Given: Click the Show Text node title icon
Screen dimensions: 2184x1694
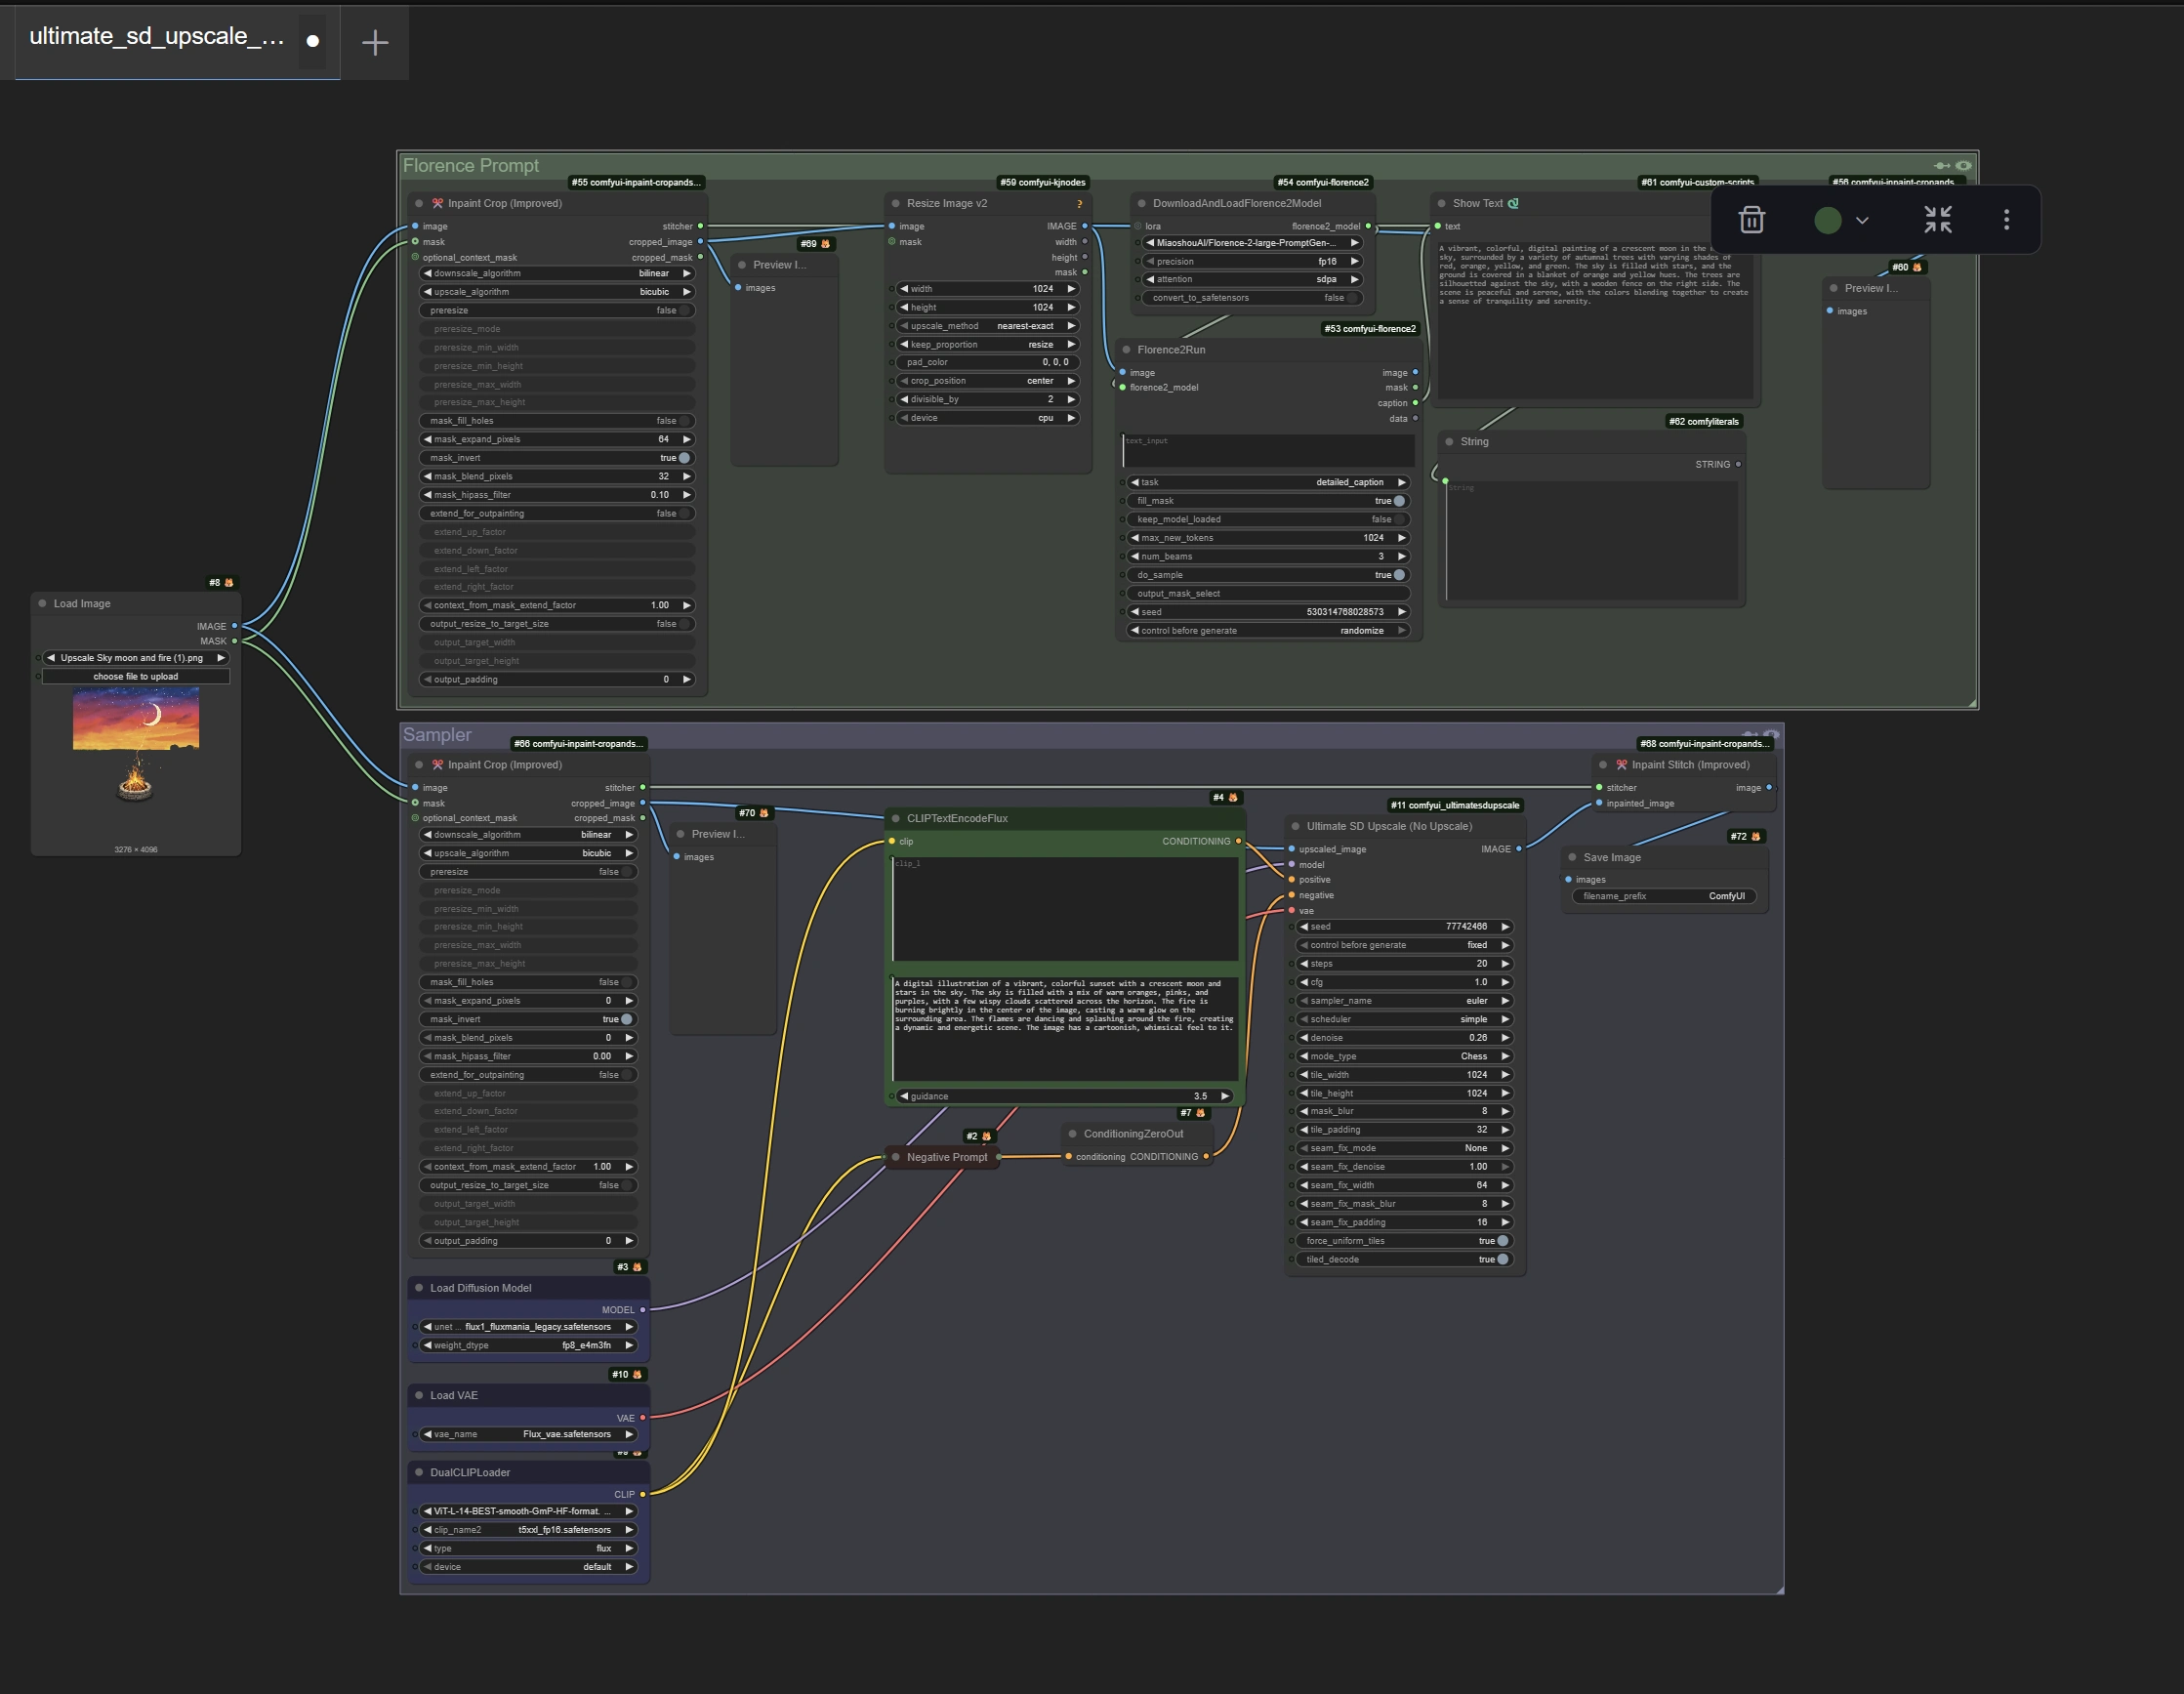Looking at the screenshot, I should coord(1513,203).
